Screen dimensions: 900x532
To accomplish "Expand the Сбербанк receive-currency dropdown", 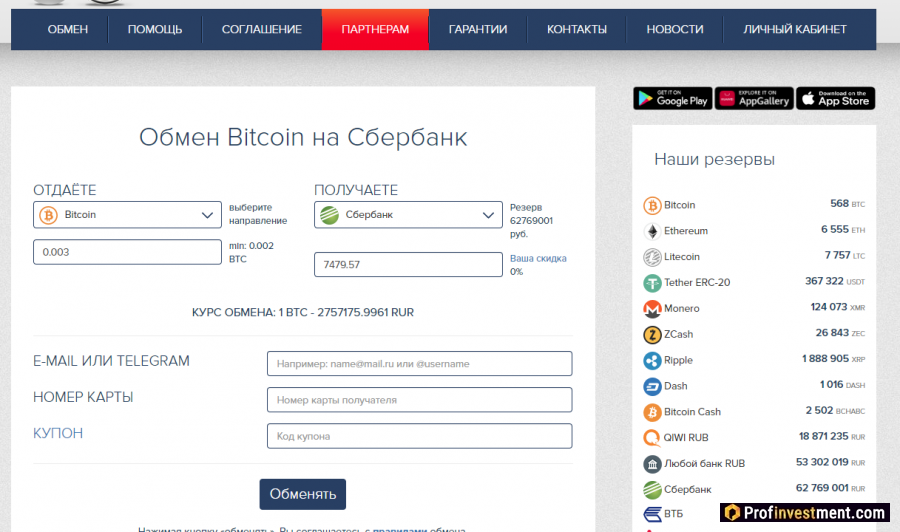I will coord(408,215).
